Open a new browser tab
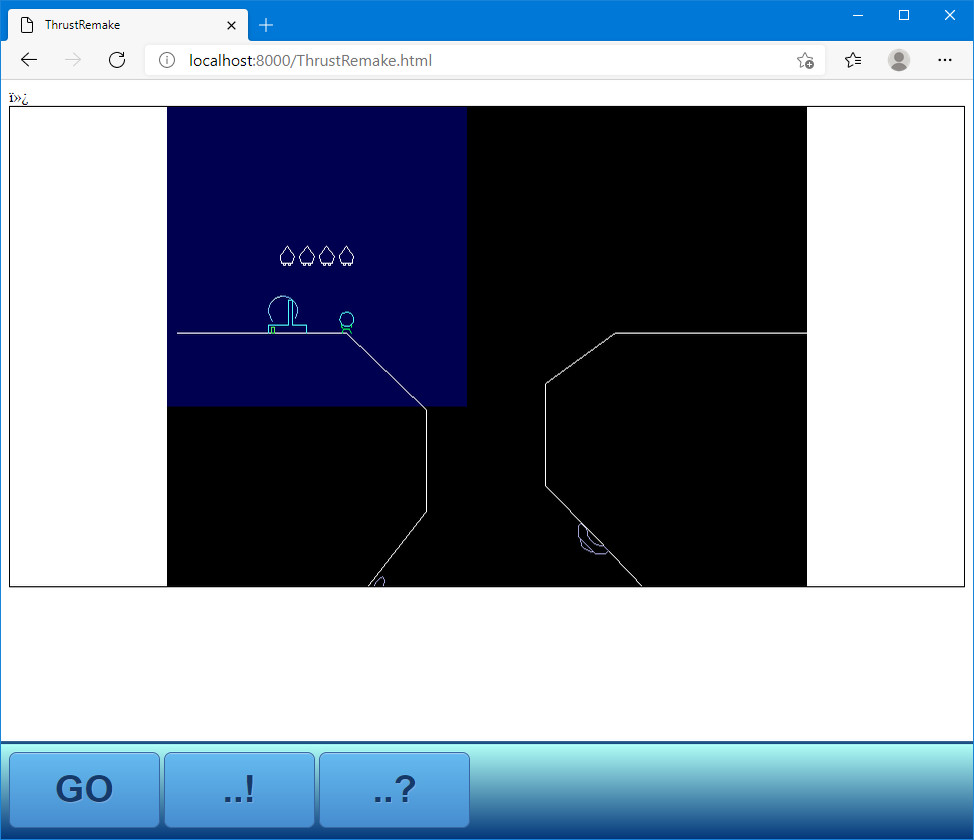The height and width of the screenshot is (840, 974). point(265,25)
